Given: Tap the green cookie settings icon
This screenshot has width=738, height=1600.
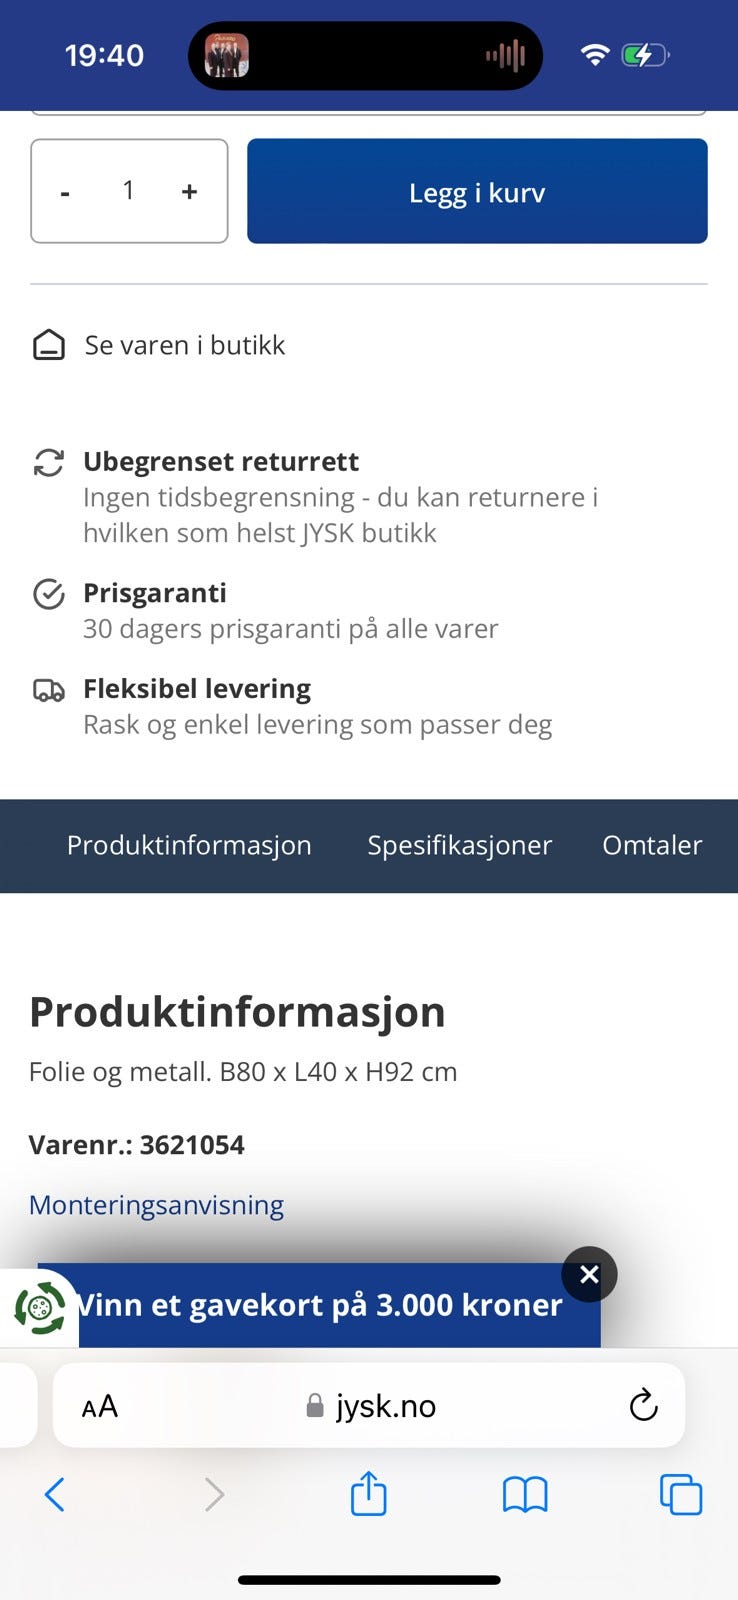Looking at the screenshot, I should pyautogui.click(x=40, y=1307).
